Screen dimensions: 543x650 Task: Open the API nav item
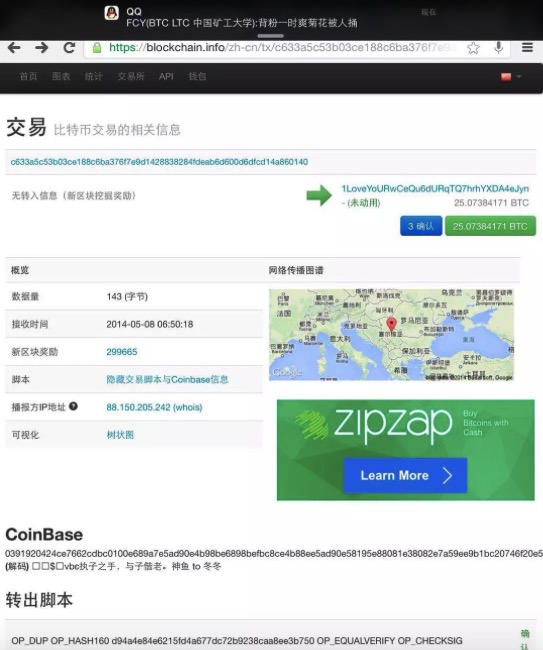166,76
